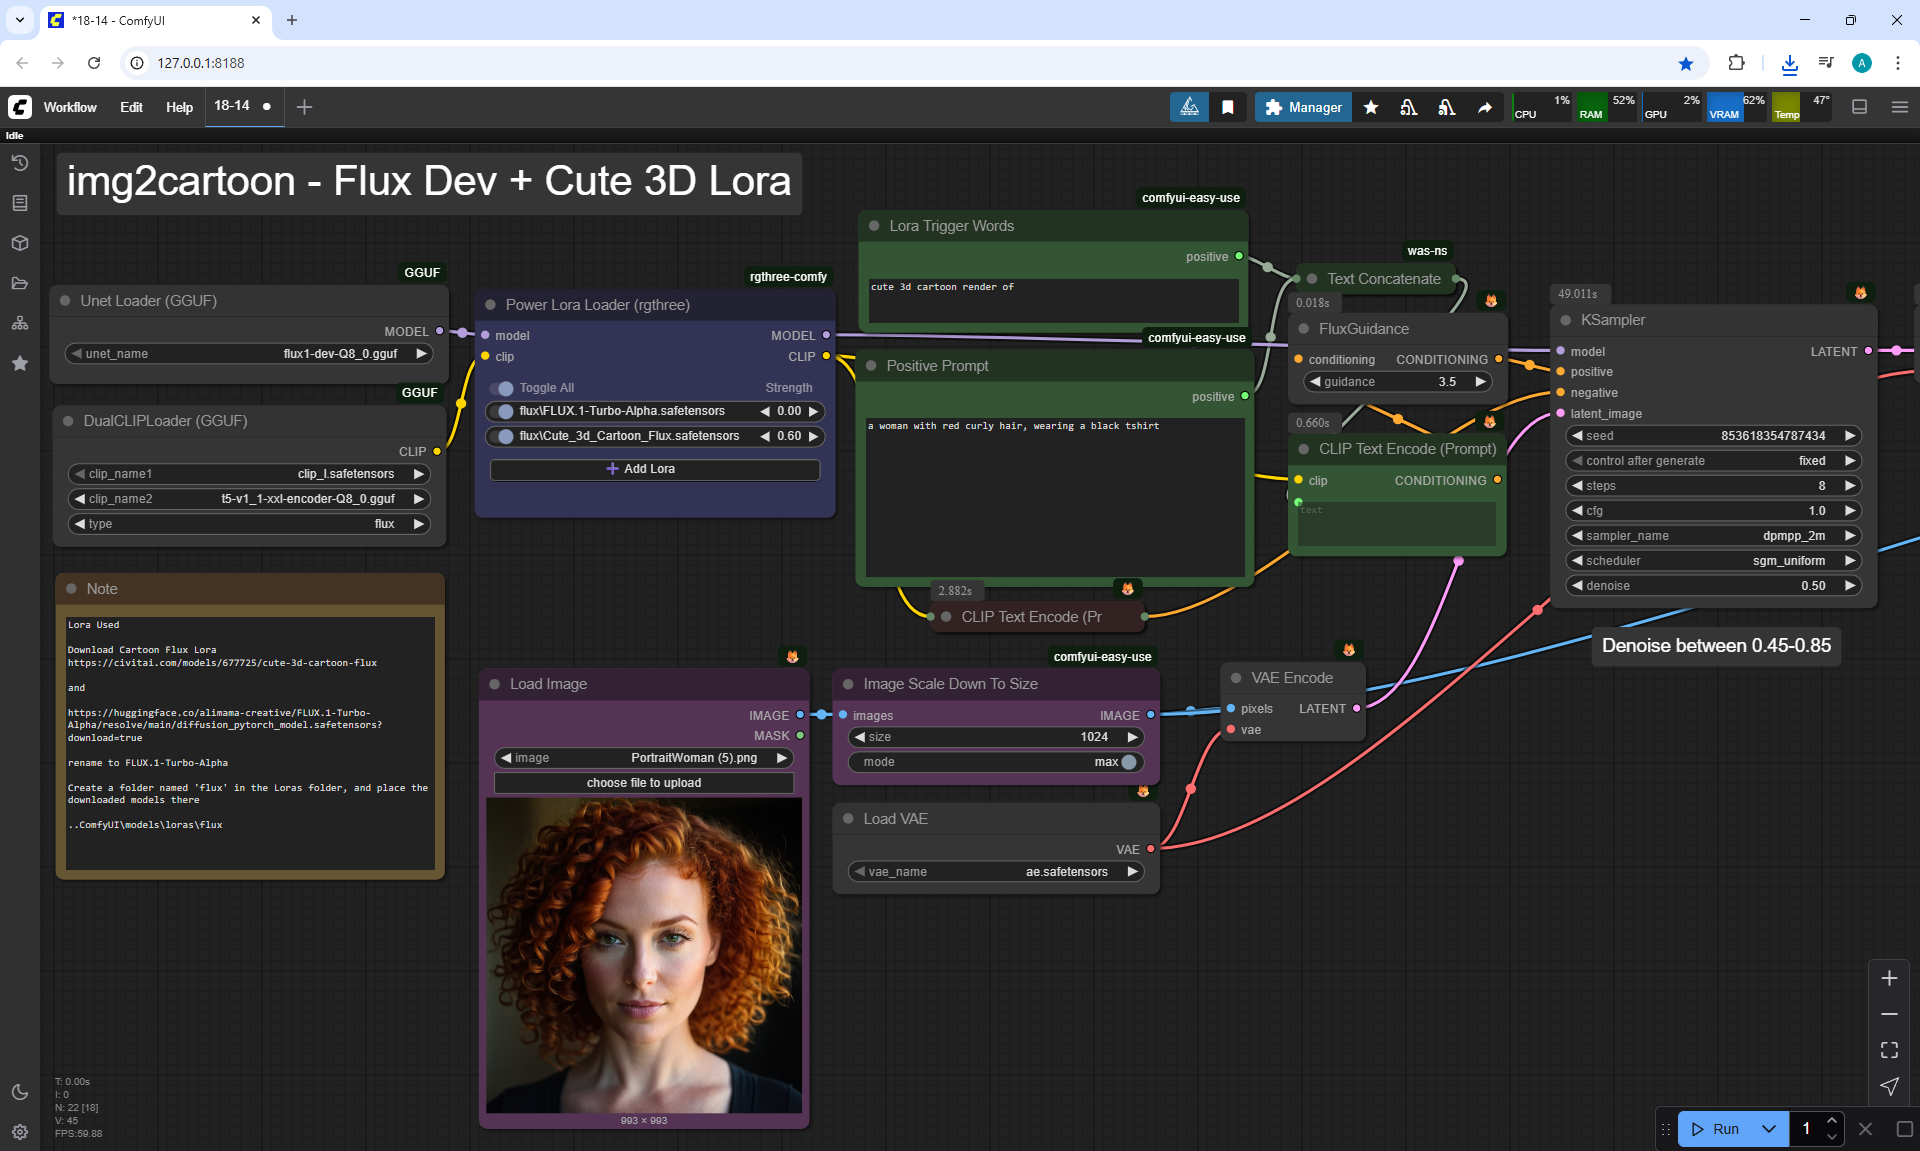The image size is (1920, 1151).
Task: Click choose file to upload button
Action: [x=643, y=783]
